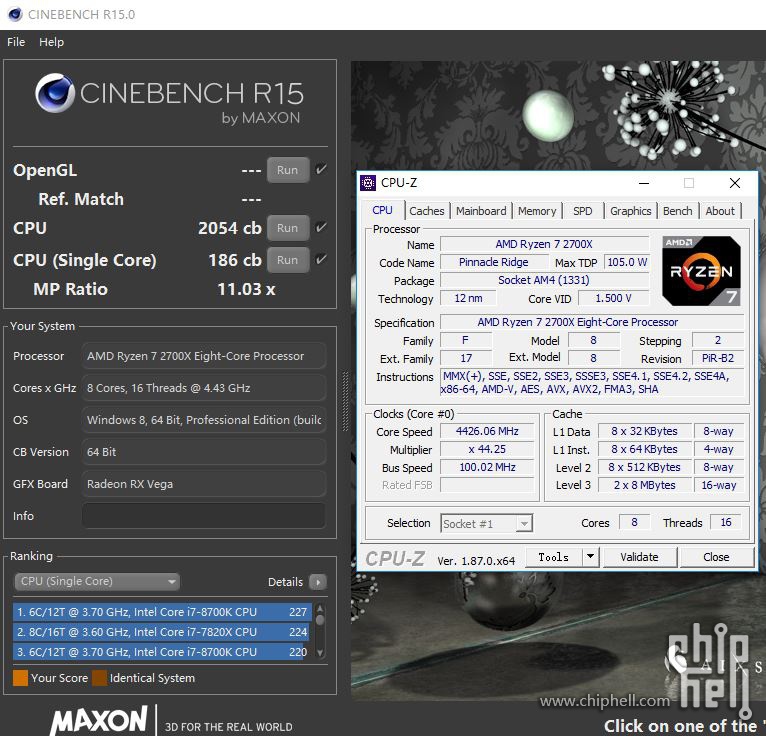Click the Revision PiR-B2 value
The height and width of the screenshot is (736, 766).
tap(718, 358)
